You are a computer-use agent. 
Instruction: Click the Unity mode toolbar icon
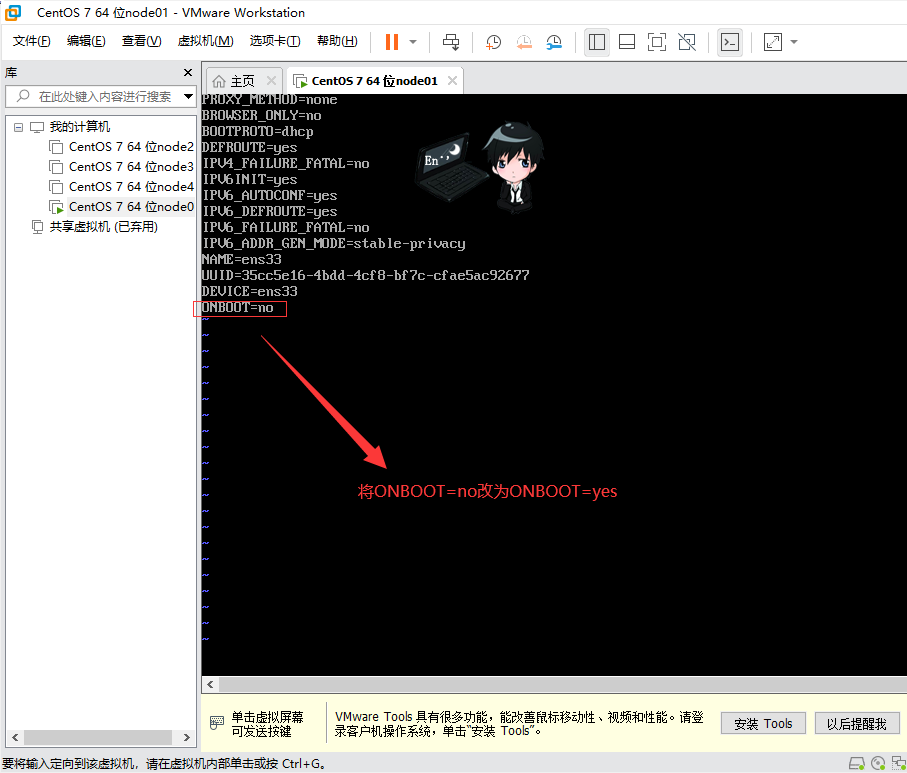(687, 42)
